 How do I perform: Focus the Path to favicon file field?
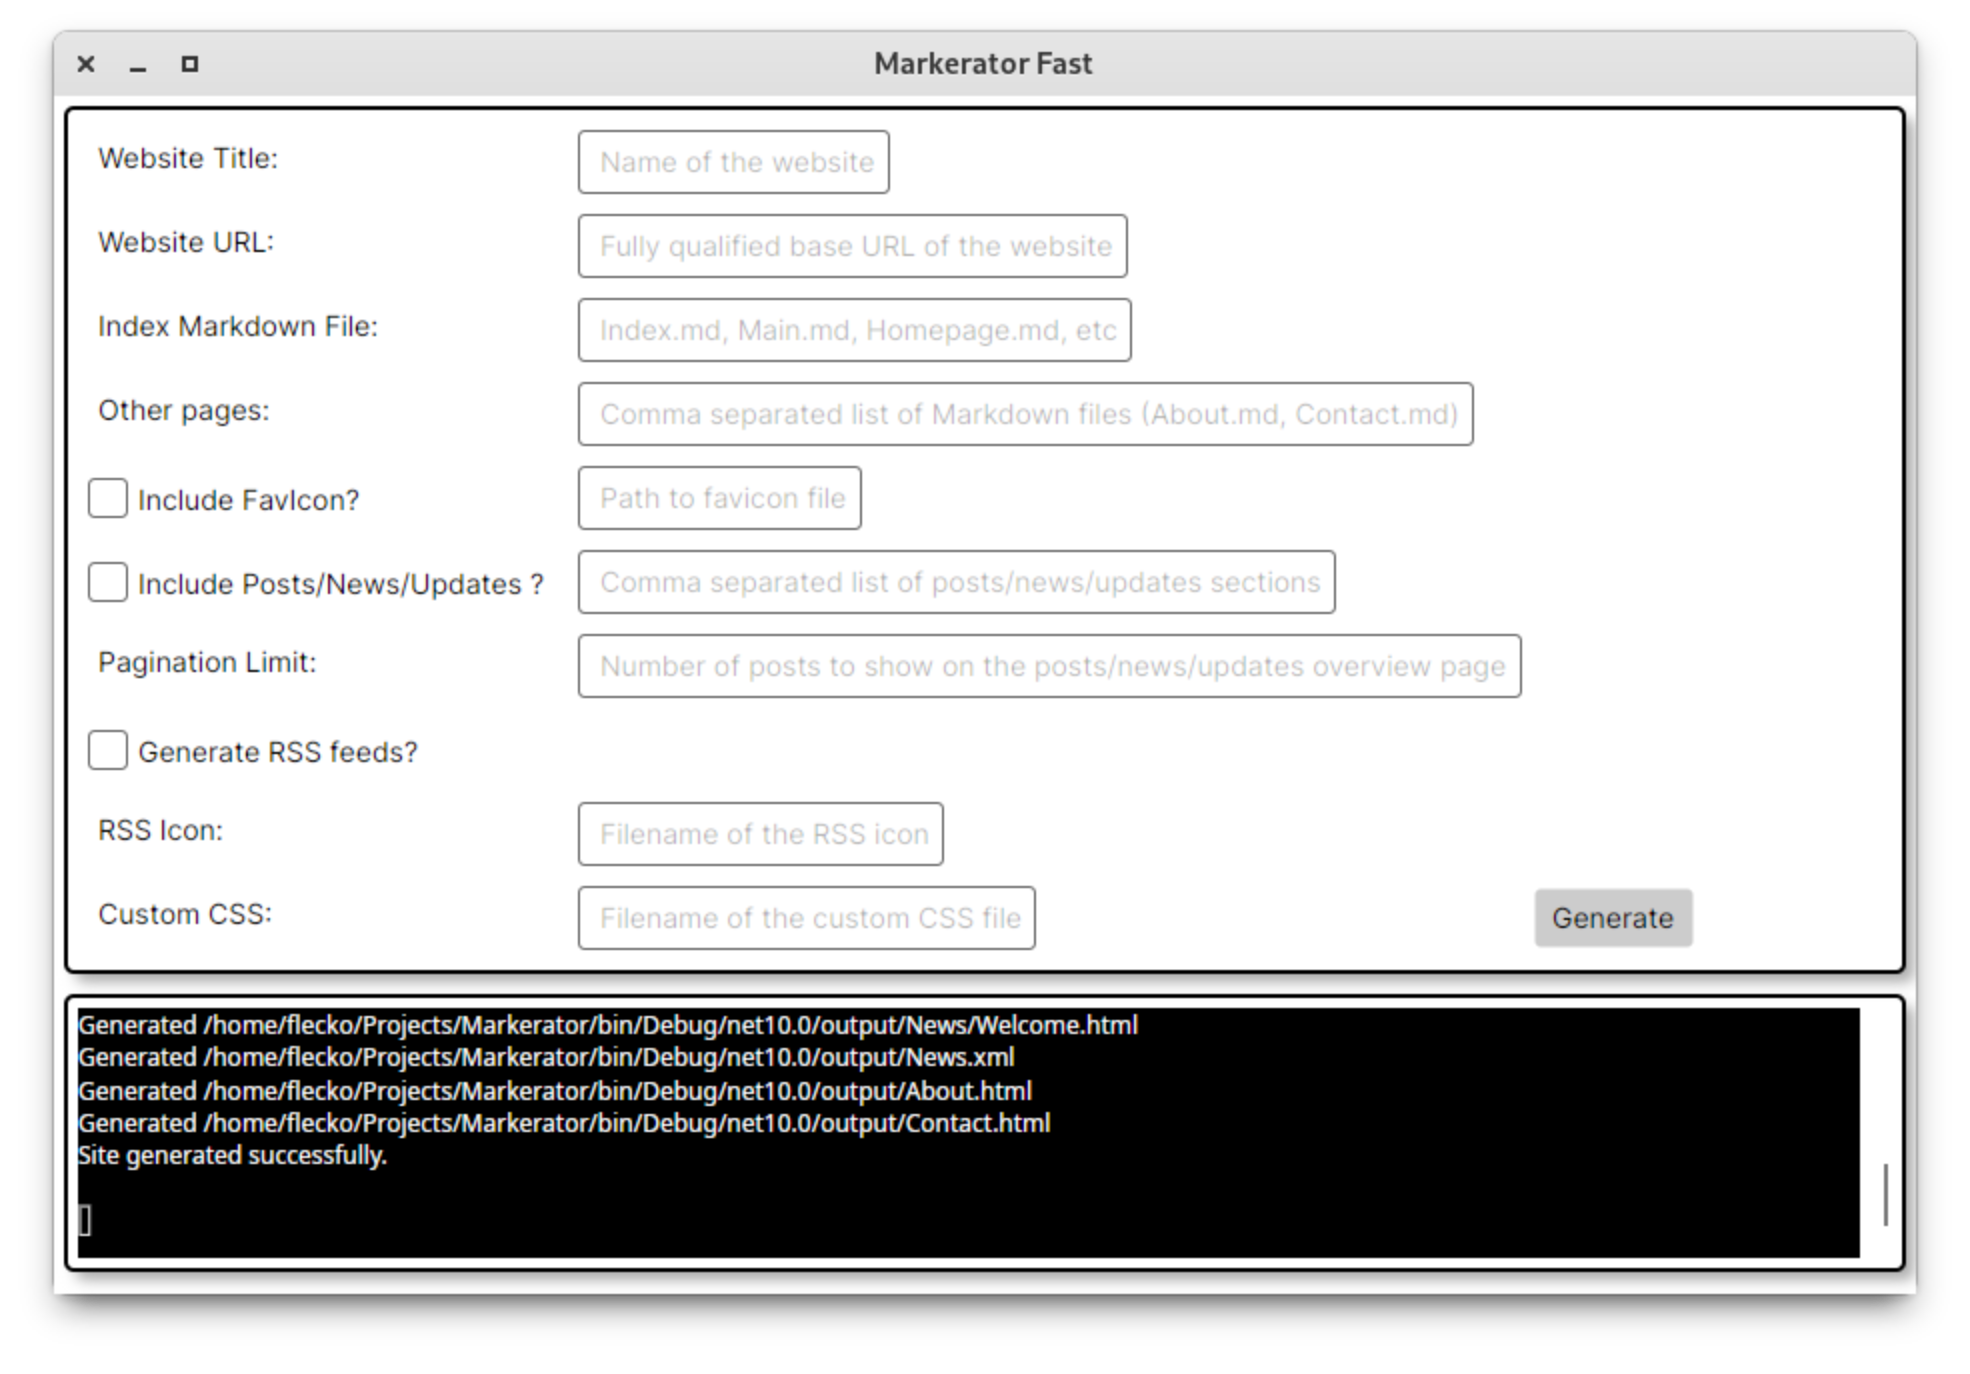[x=719, y=498]
